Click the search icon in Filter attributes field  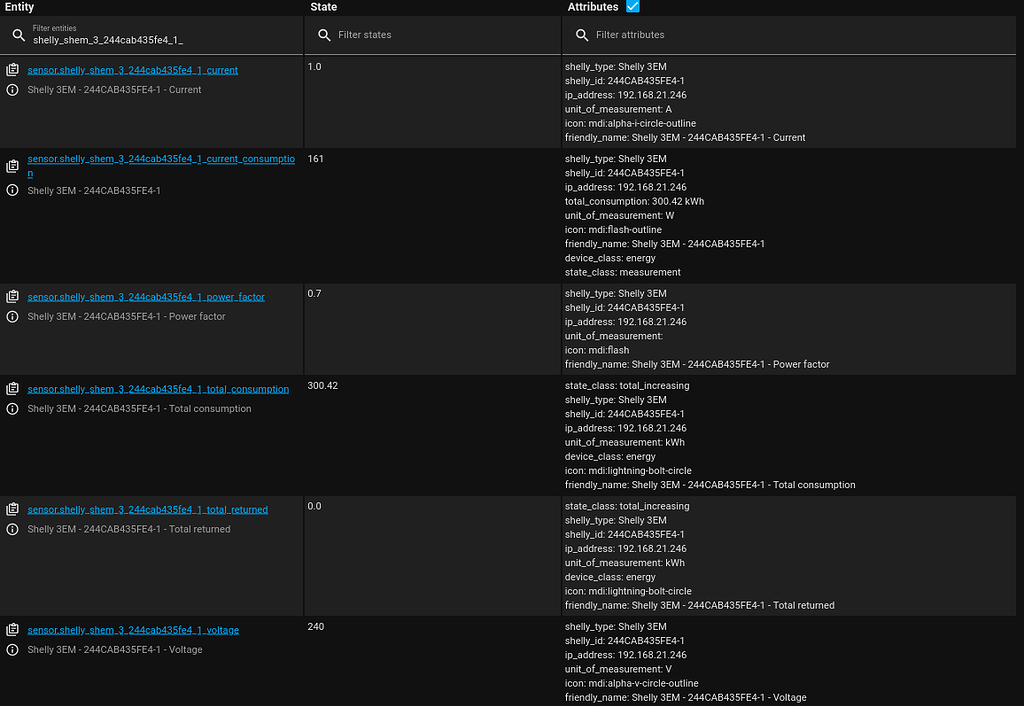582,34
